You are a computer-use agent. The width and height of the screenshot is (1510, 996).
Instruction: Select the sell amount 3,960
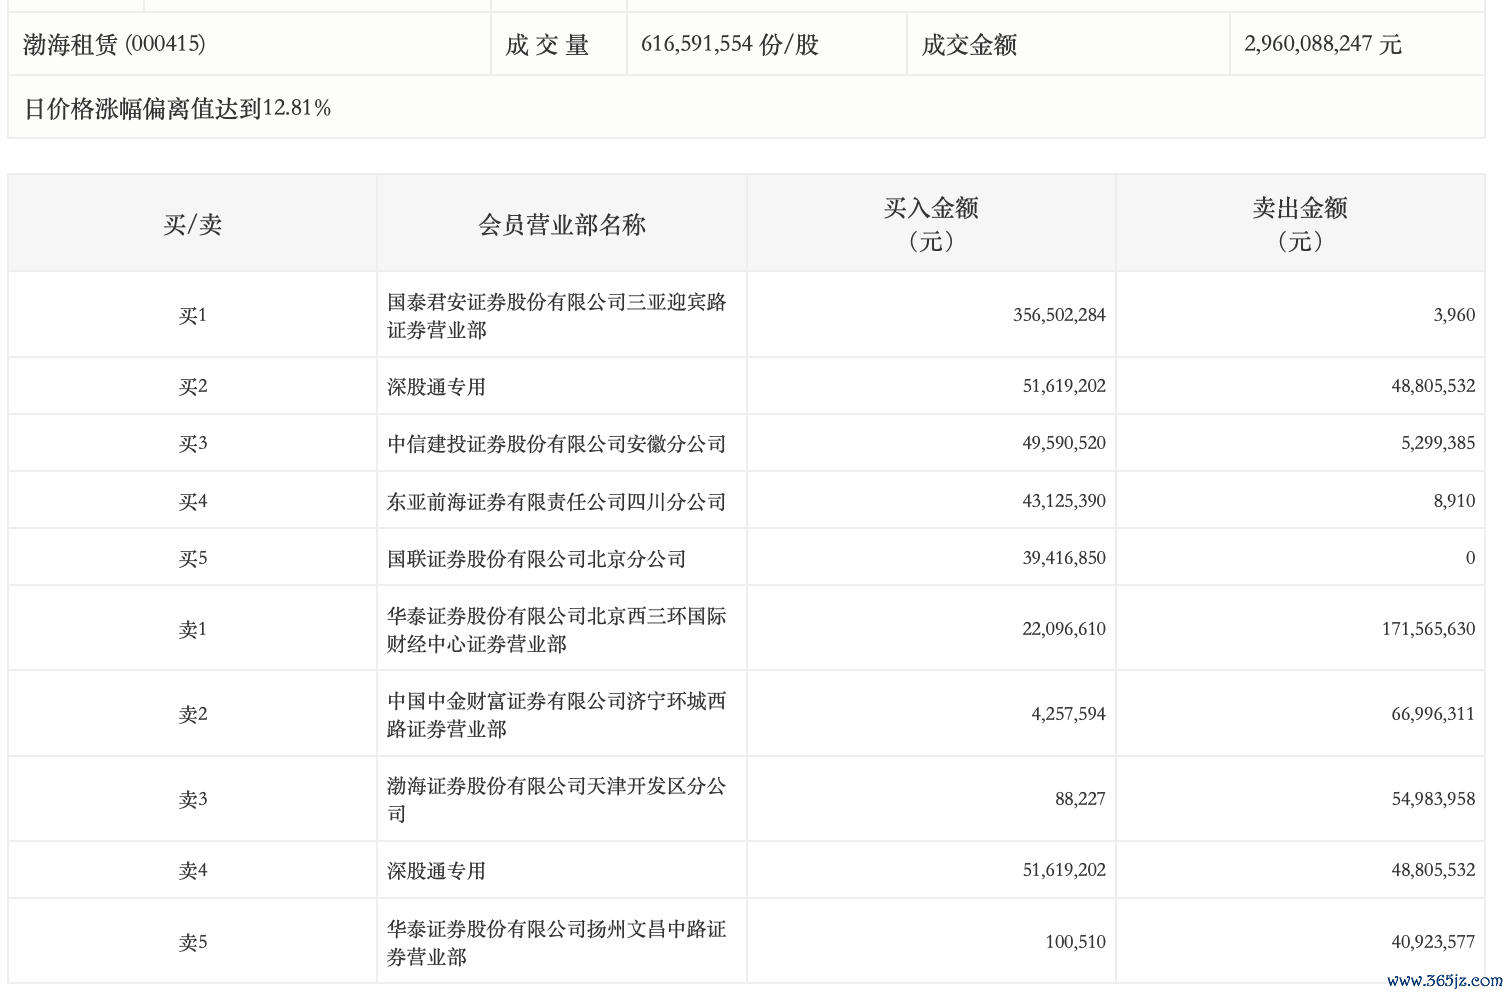(x=1454, y=315)
